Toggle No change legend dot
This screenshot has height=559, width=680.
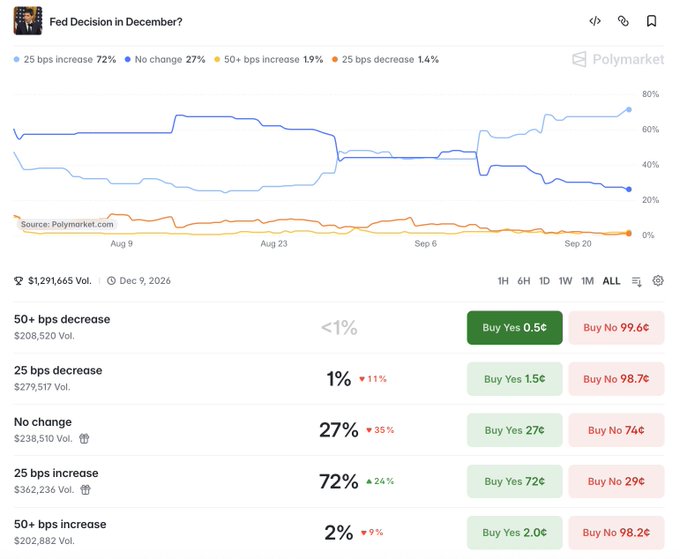pos(128,59)
